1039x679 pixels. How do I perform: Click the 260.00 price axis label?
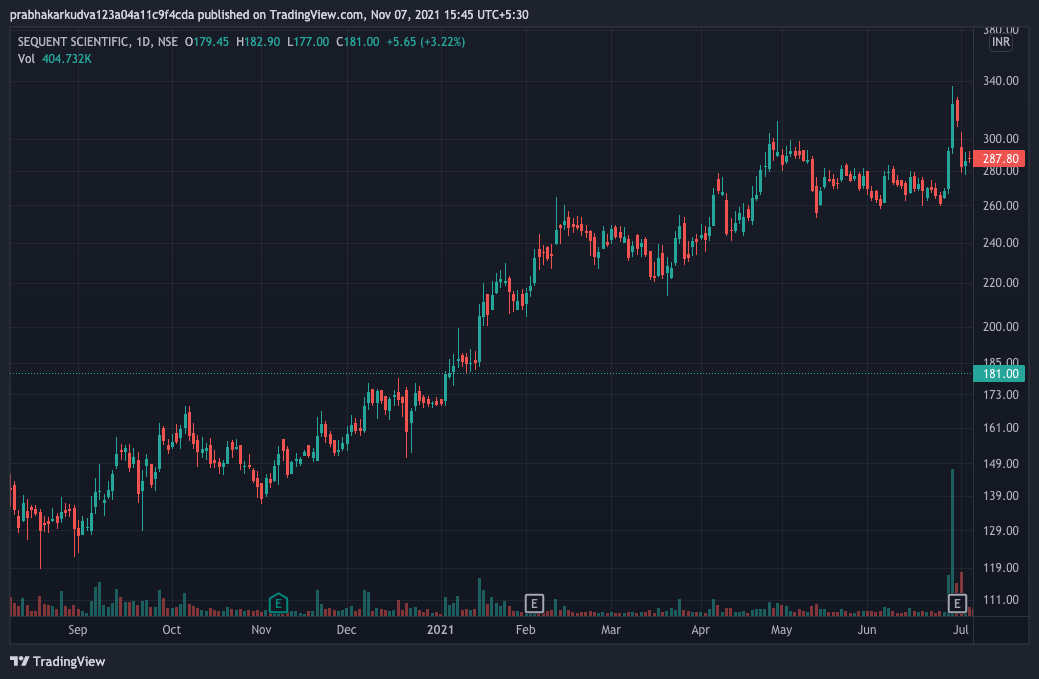click(x=1001, y=206)
